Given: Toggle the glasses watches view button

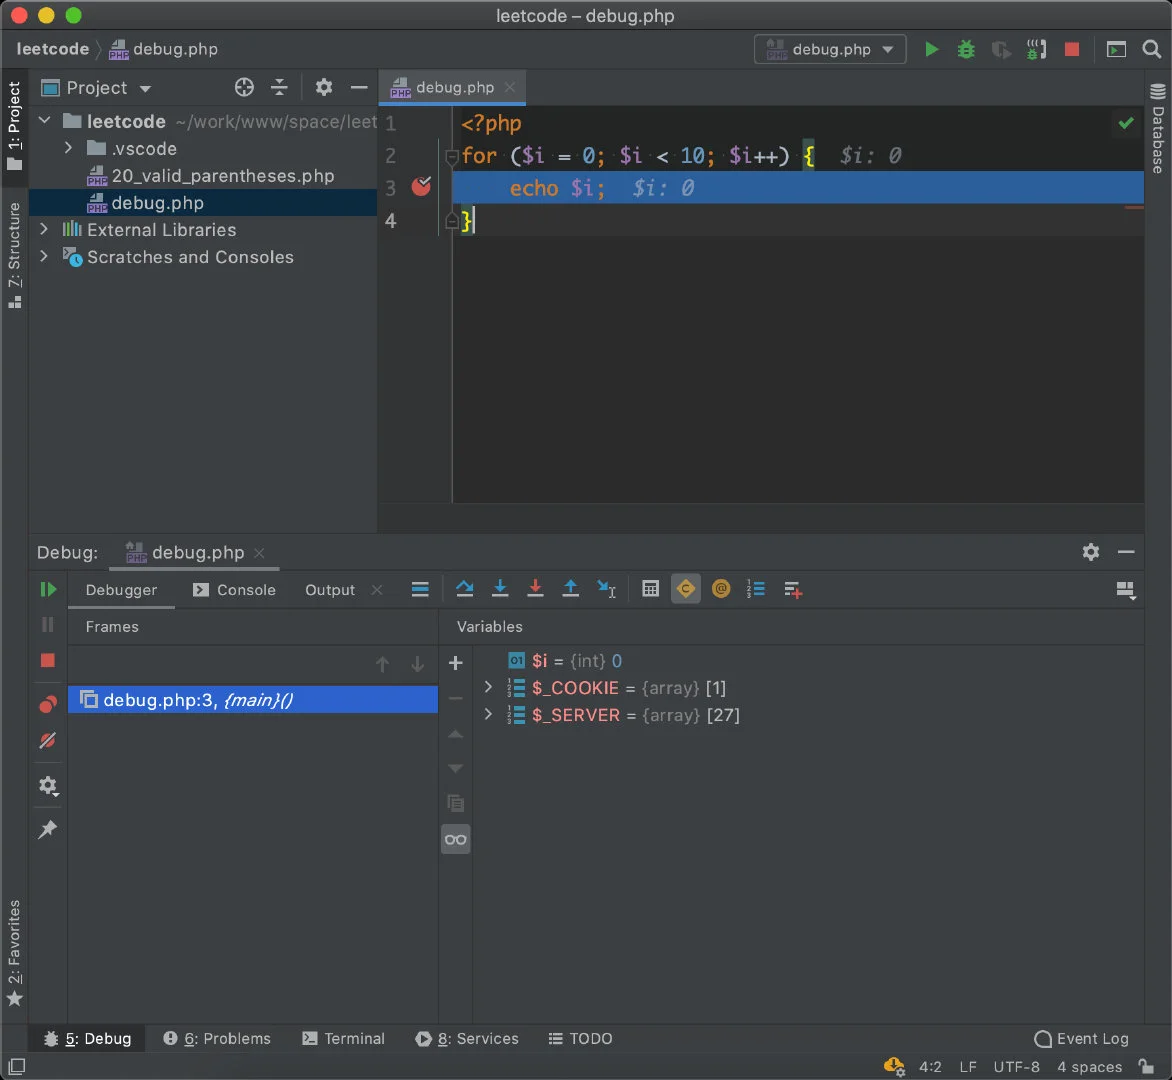Looking at the screenshot, I should (x=455, y=839).
